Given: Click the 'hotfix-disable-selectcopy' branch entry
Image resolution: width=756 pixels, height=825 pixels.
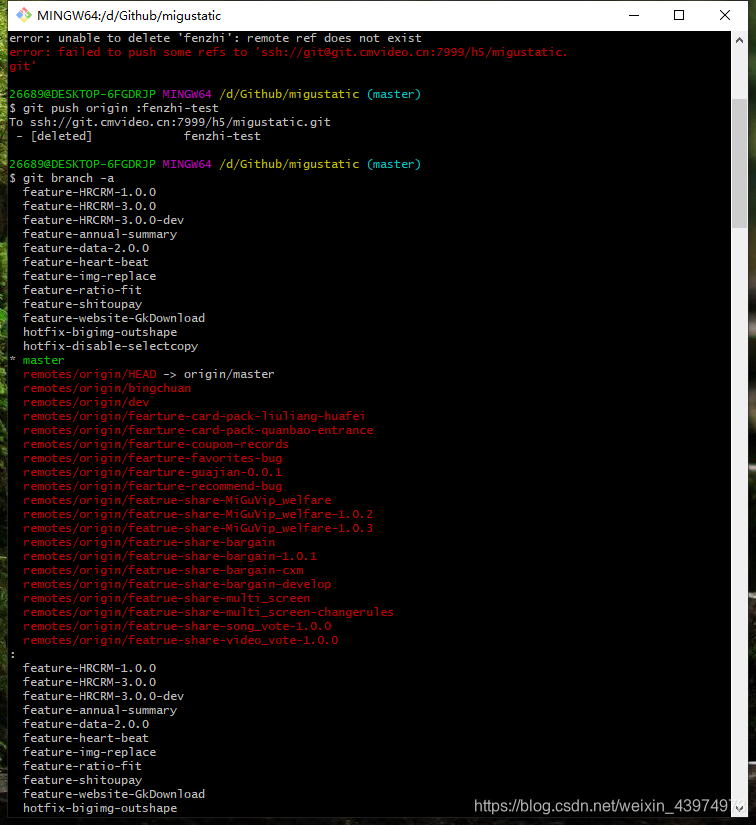Looking at the screenshot, I should (110, 346).
